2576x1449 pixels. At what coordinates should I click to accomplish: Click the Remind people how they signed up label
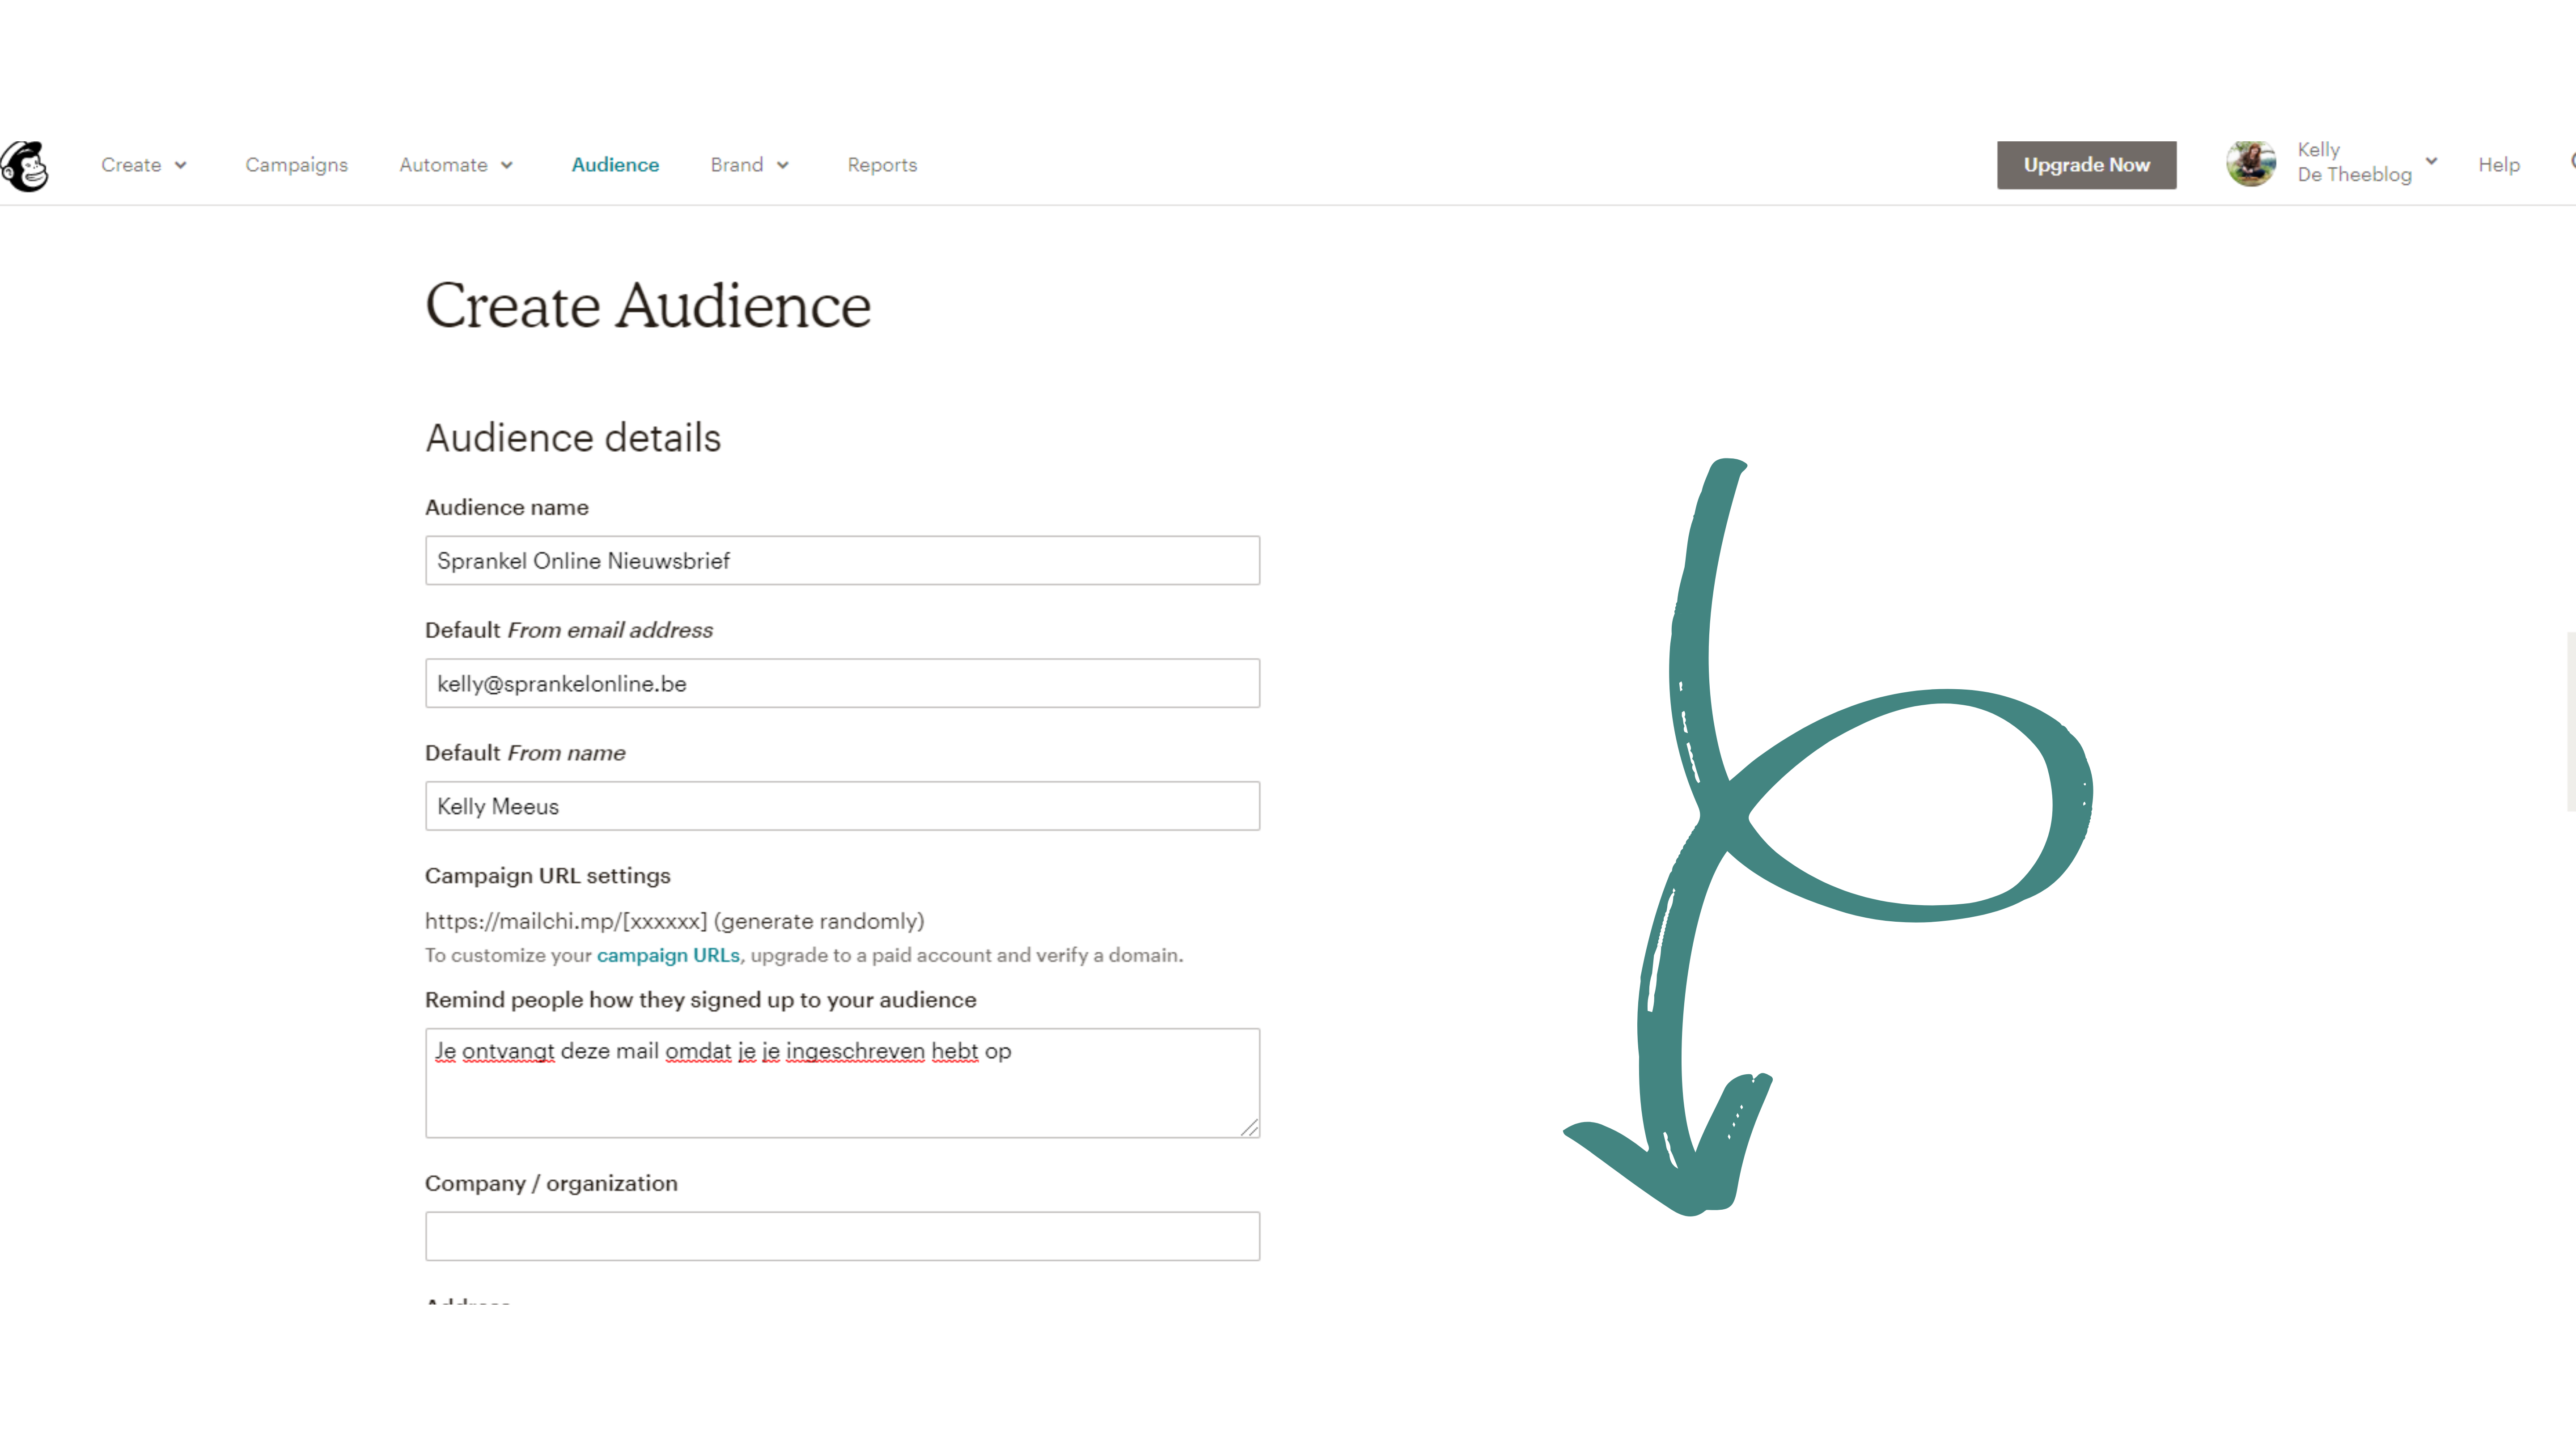(x=701, y=1000)
